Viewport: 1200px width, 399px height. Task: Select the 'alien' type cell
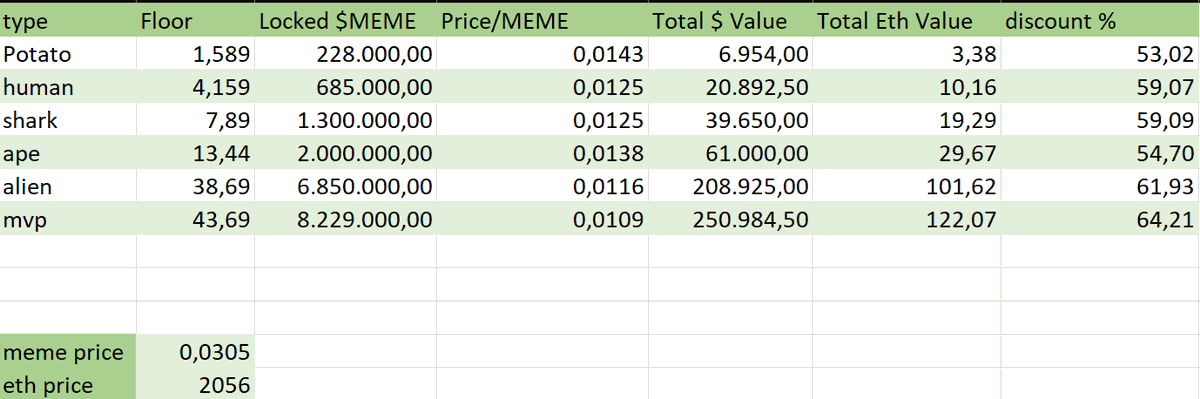(68, 186)
